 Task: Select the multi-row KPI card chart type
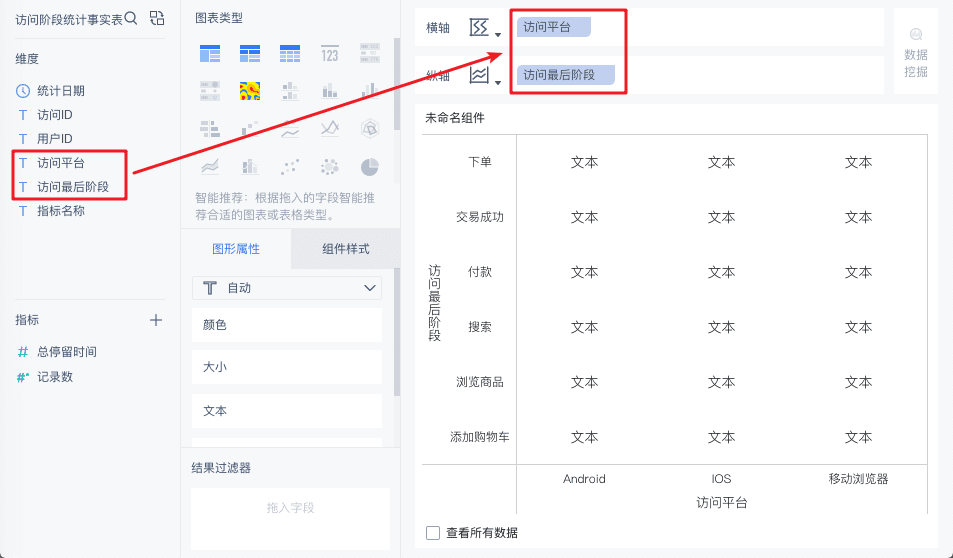coord(370,53)
